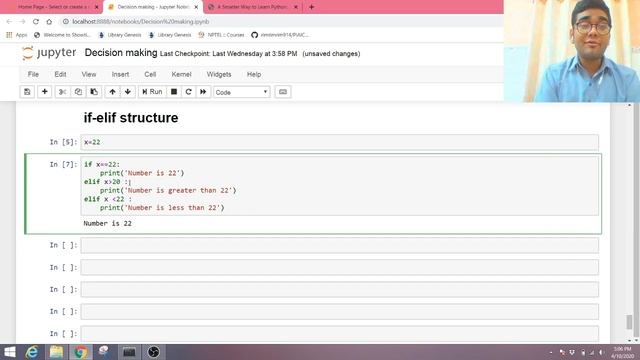Click the 'Number is 22' output text
640x360 pixels.
[x=107, y=223]
